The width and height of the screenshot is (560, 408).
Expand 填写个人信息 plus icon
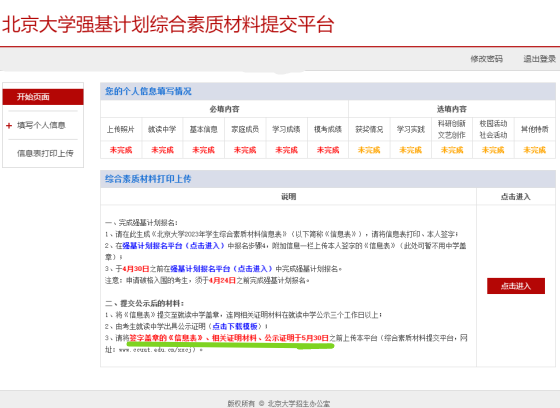click(x=9, y=125)
